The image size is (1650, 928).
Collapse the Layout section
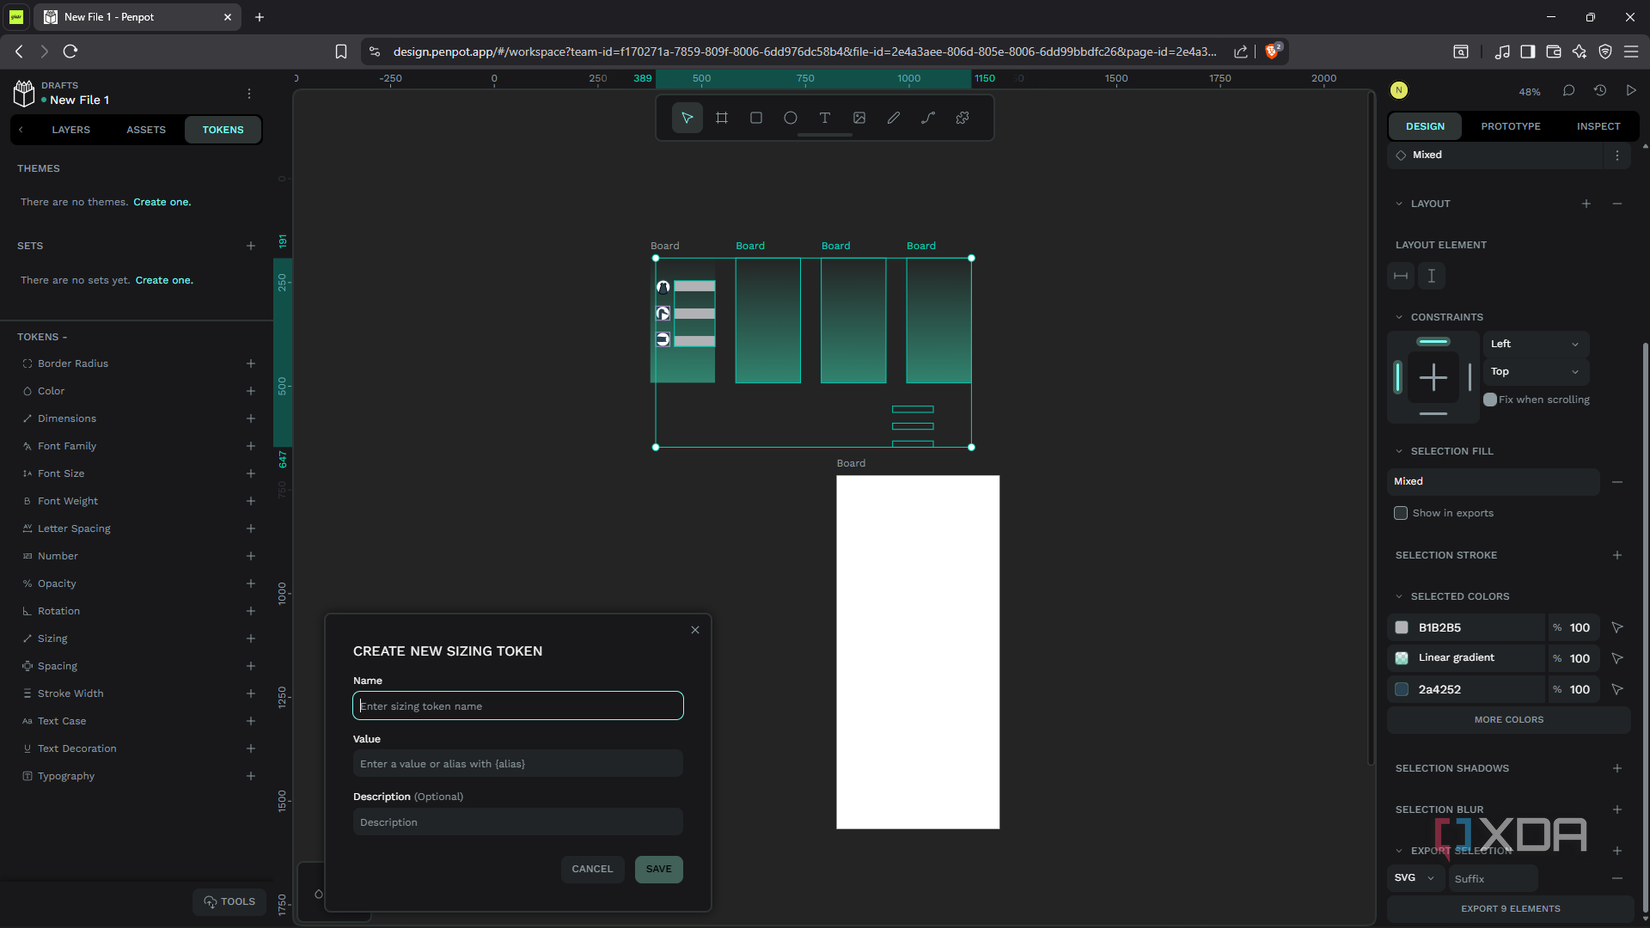(x=1399, y=204)
